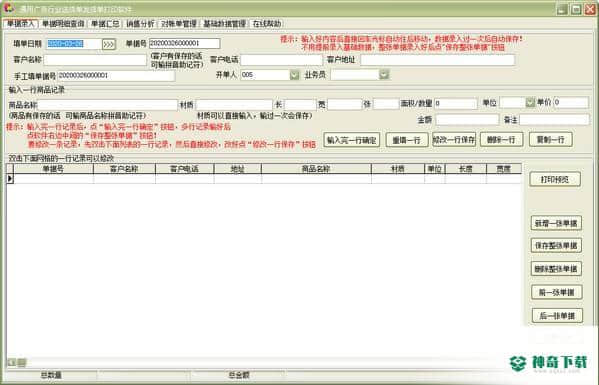Select the row indicator arrow in grid
The height and width of the screenshot is (385, 599).
coord(10,178)
